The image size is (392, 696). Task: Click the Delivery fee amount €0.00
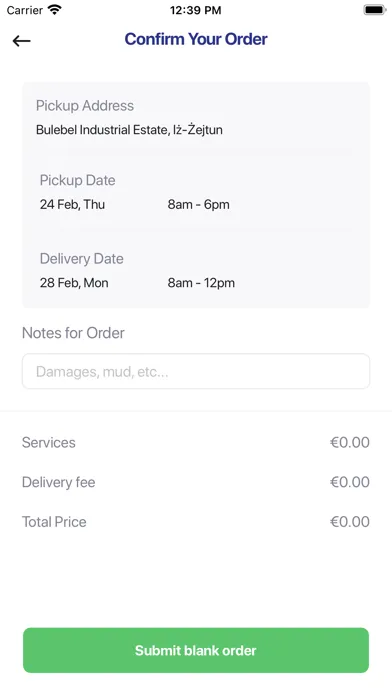point(350,482)
